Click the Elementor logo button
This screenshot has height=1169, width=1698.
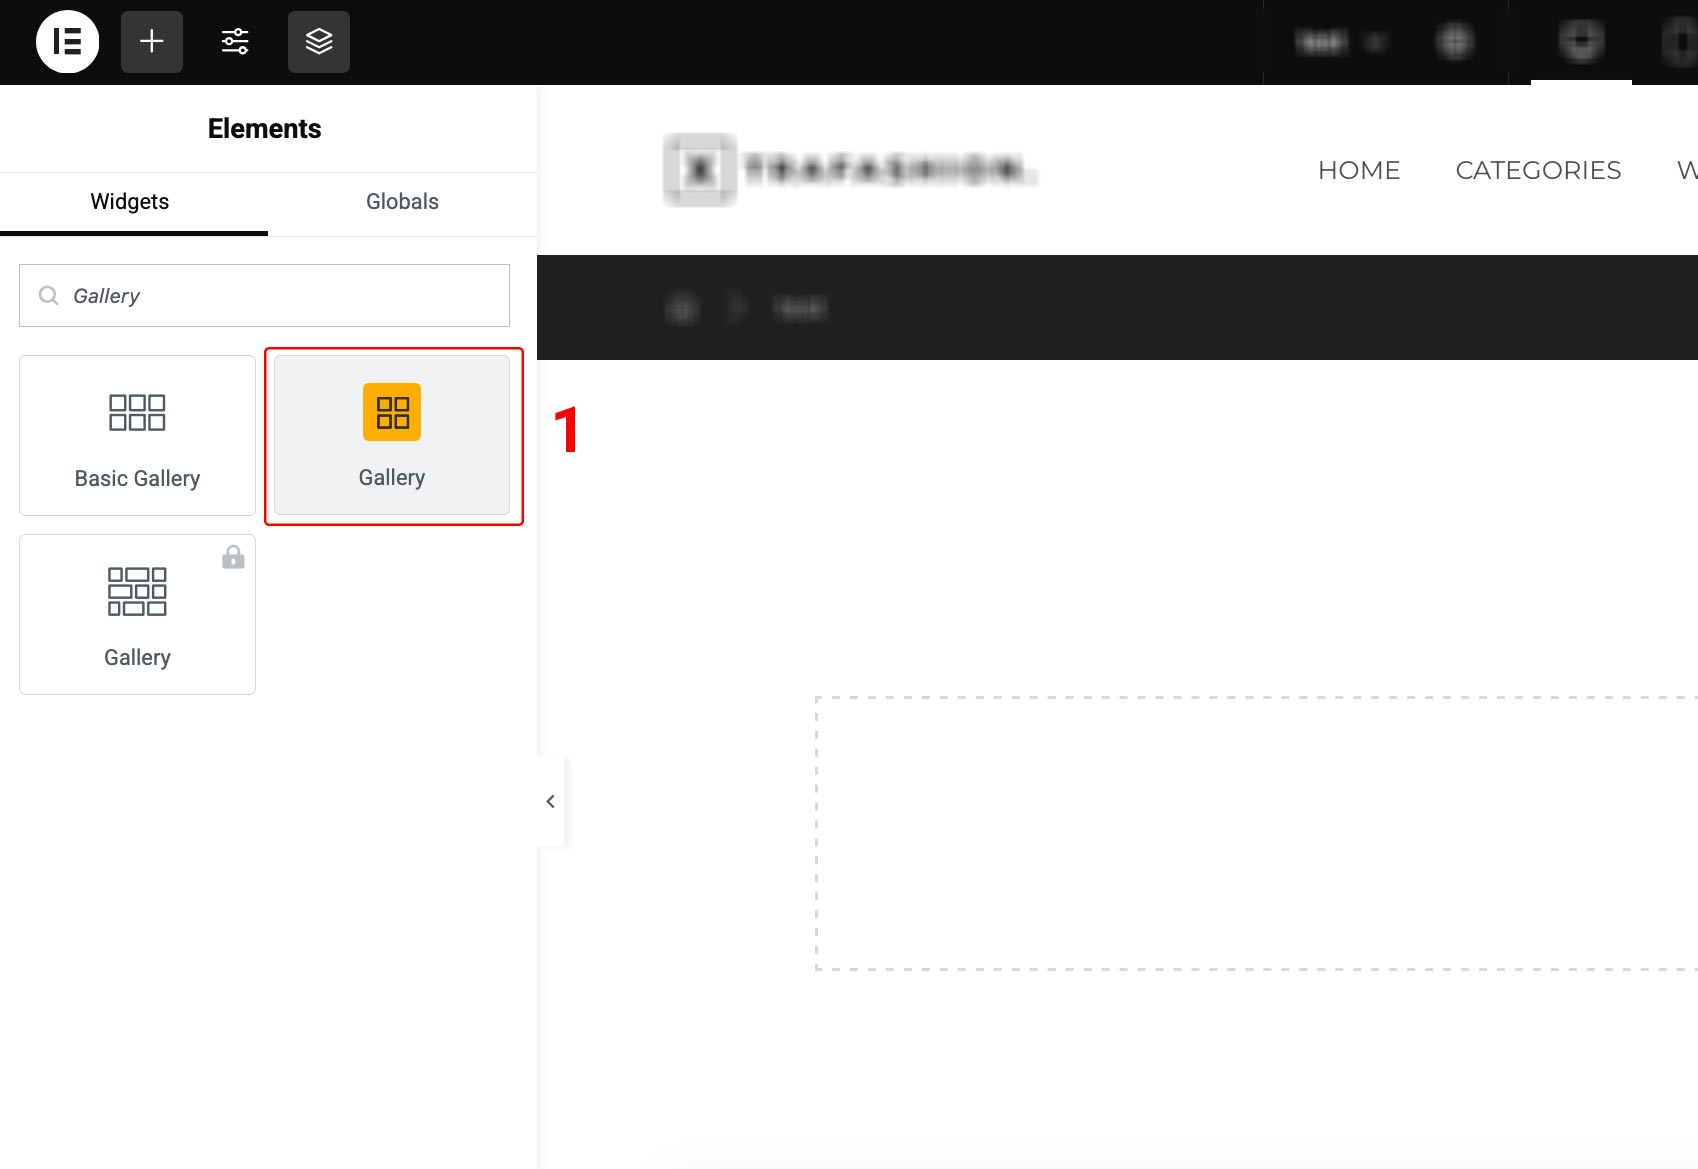click(67, 42)
